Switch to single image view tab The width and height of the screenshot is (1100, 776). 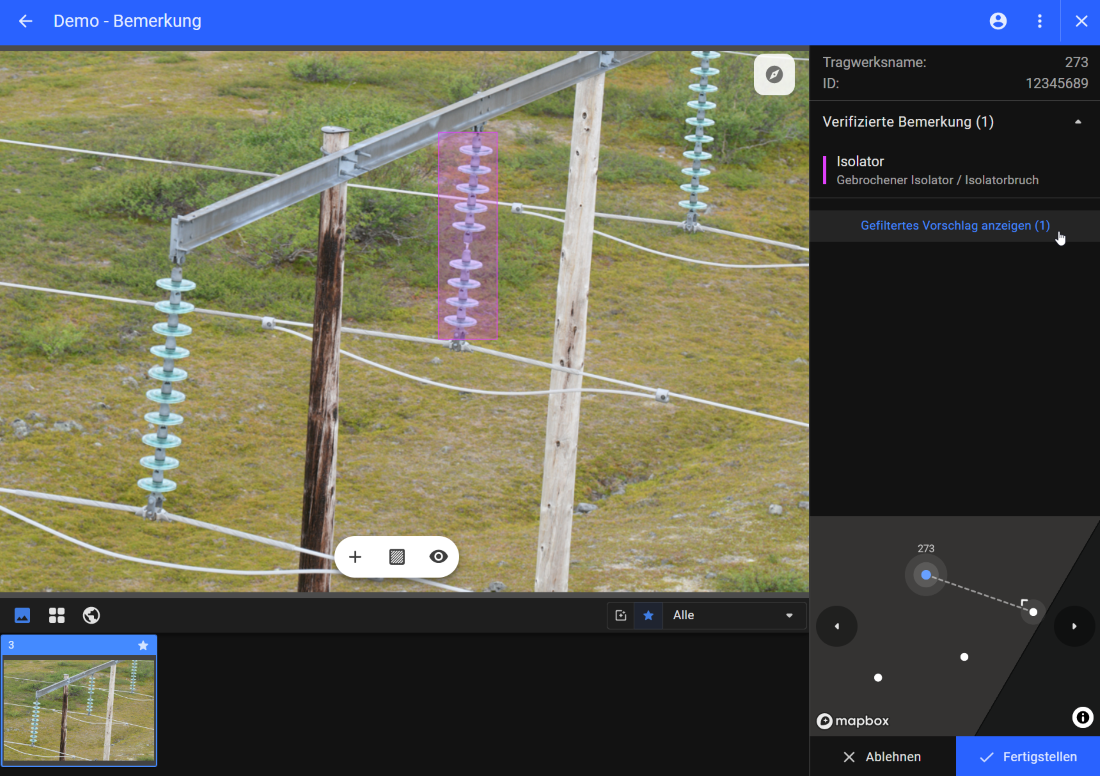click(x=22, y=615)
